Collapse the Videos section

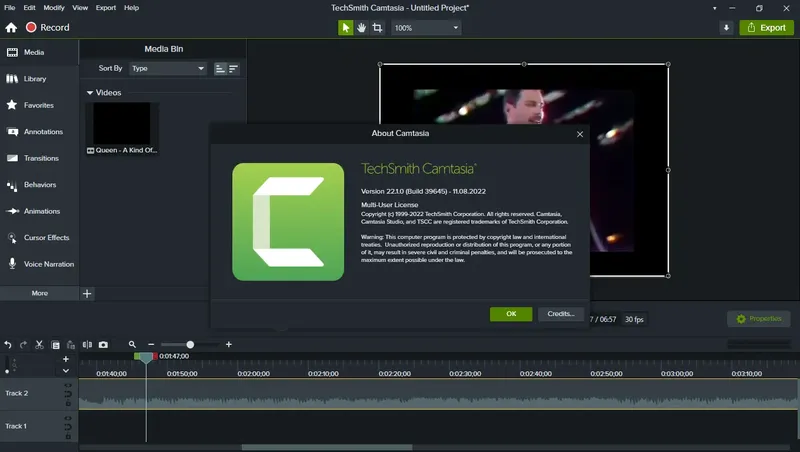pos(90,93)
